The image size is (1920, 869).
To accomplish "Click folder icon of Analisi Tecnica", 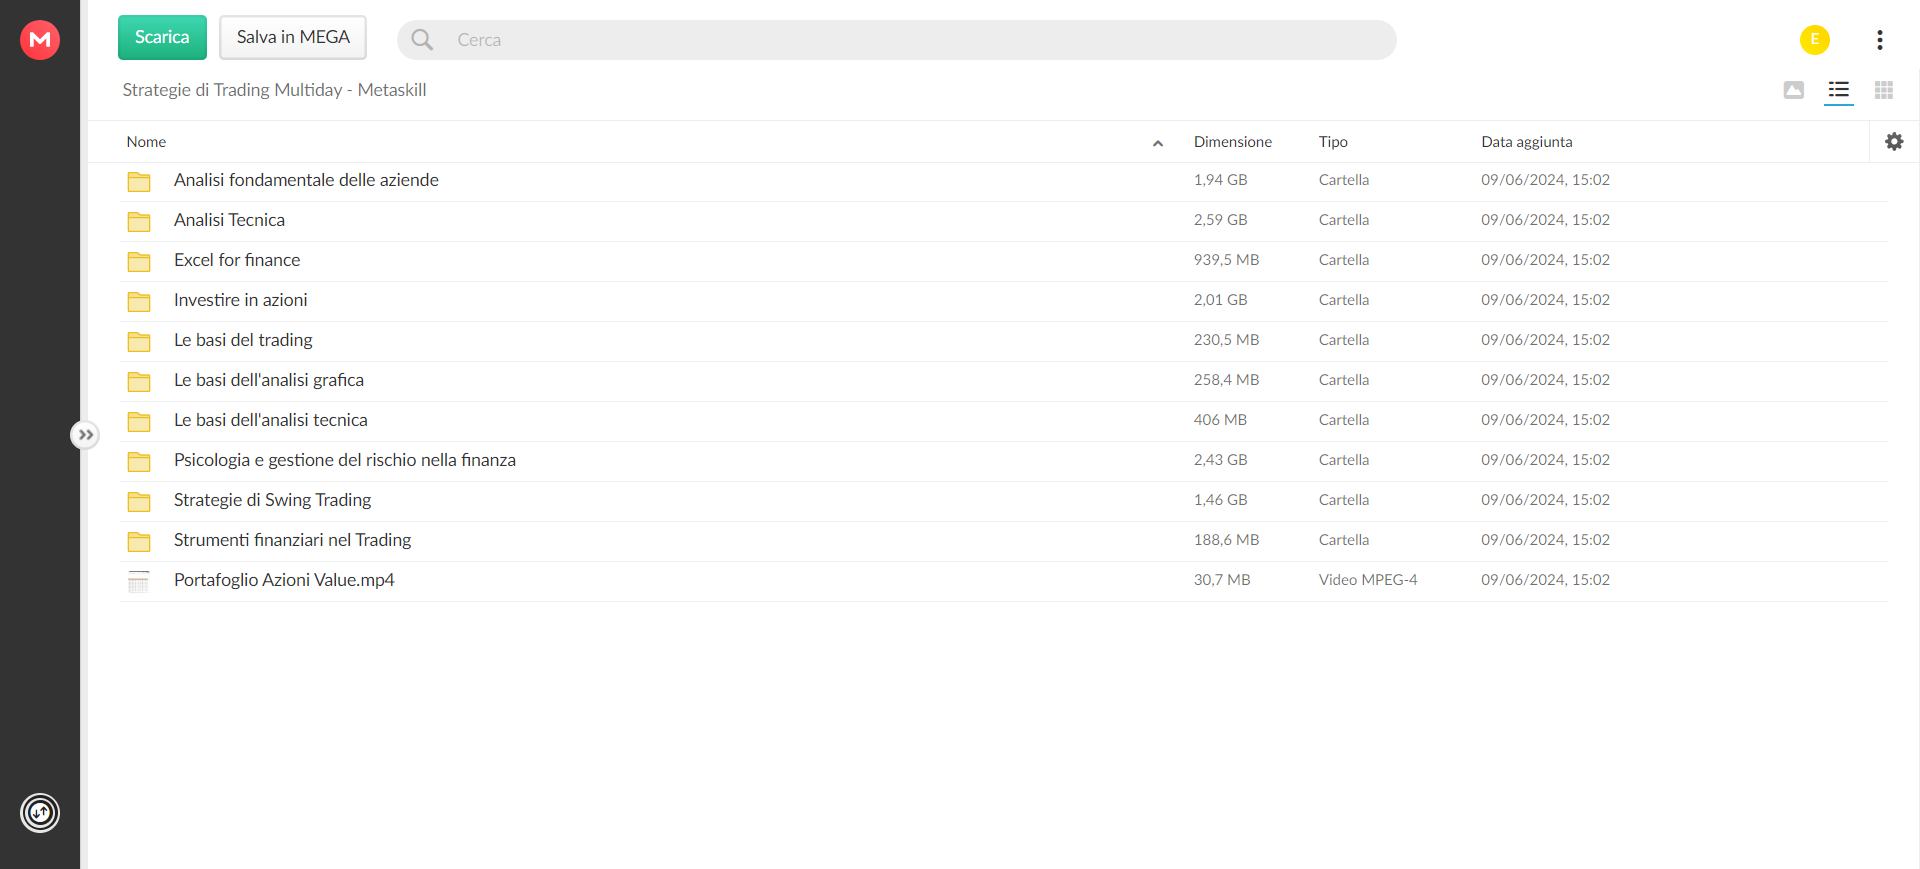I will click(x=139, y=221).
